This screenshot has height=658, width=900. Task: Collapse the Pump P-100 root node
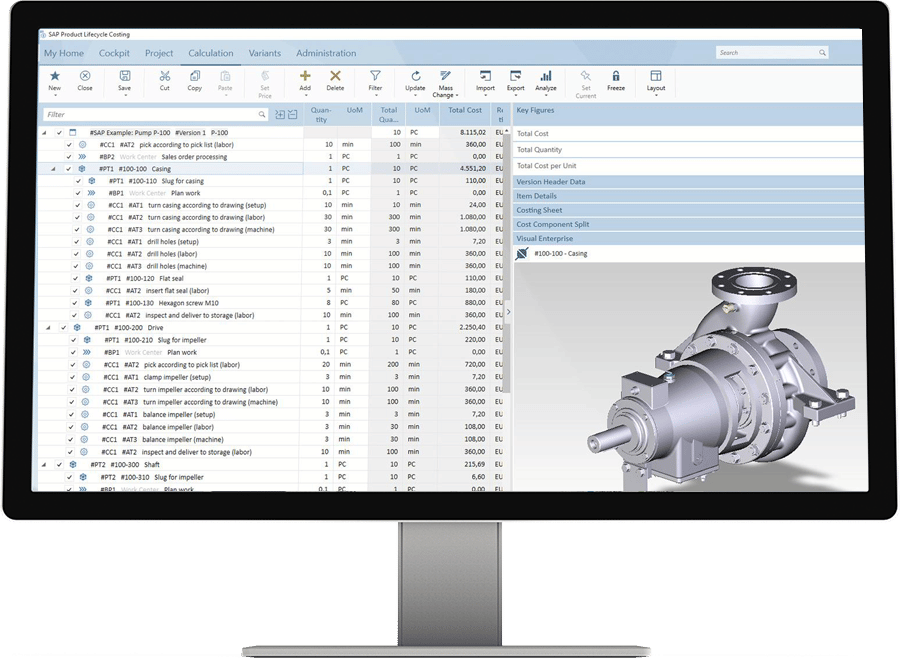pos(45,133)
